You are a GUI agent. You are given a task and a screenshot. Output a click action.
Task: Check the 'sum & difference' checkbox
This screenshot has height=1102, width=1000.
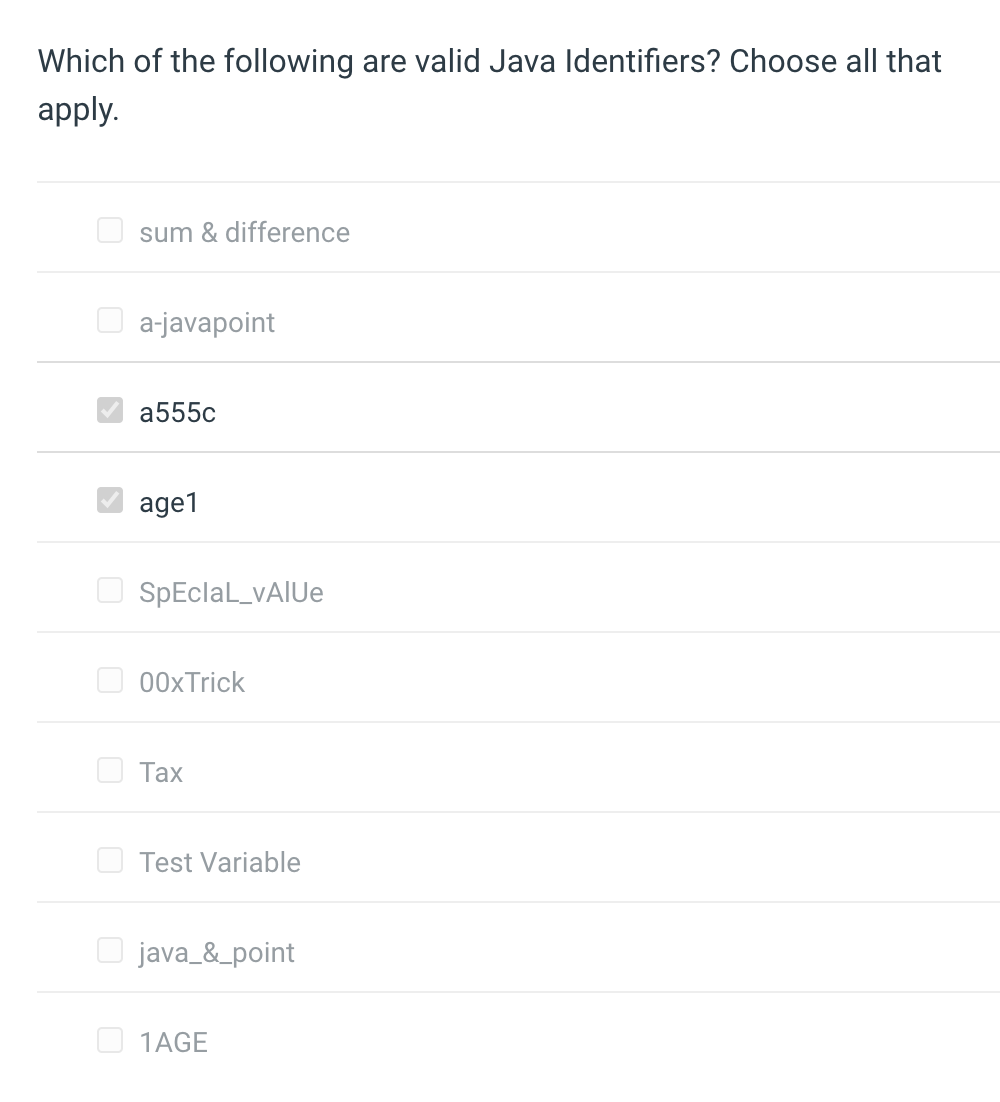[x=109, y=230]
